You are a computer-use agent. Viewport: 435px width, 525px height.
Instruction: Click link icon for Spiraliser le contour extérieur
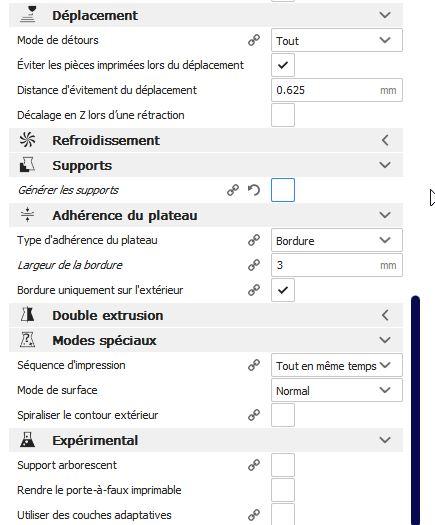(x=254, y=415)
